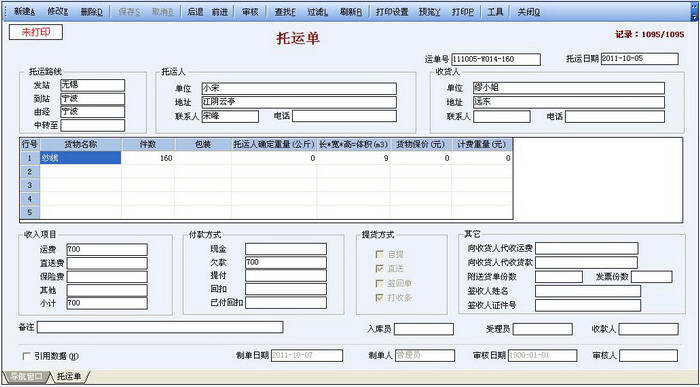Click the 新建 toolbar button
Screen dimensions: 700x387
25,12
